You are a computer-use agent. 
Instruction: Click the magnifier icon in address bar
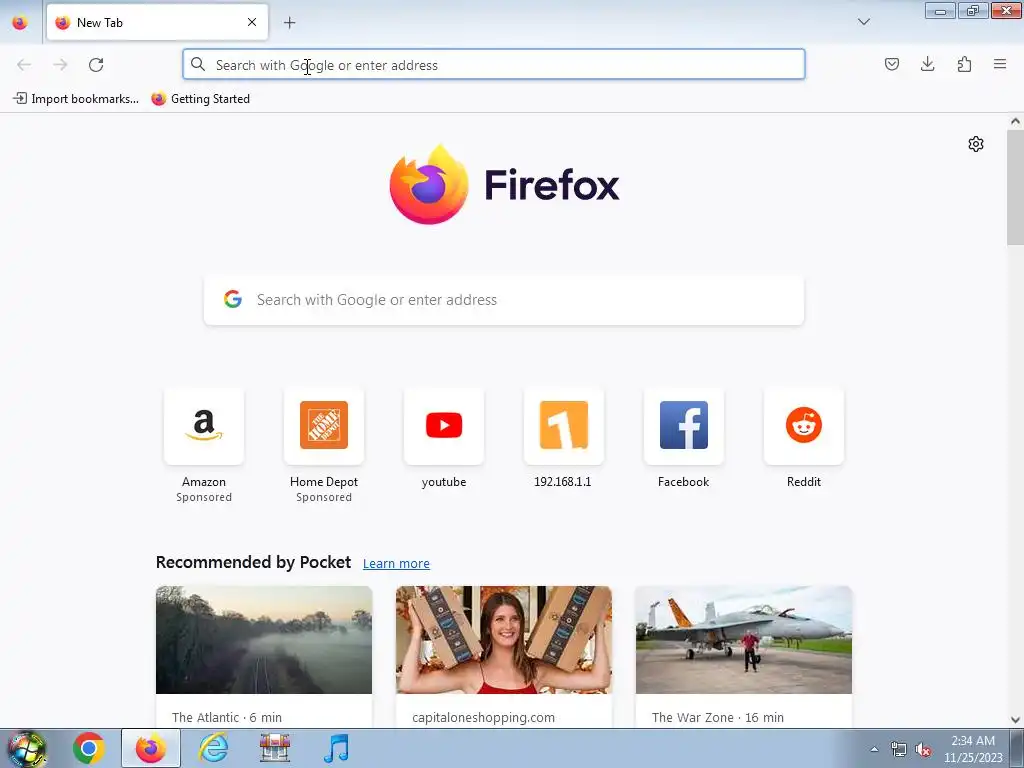(x=198, y=64)
